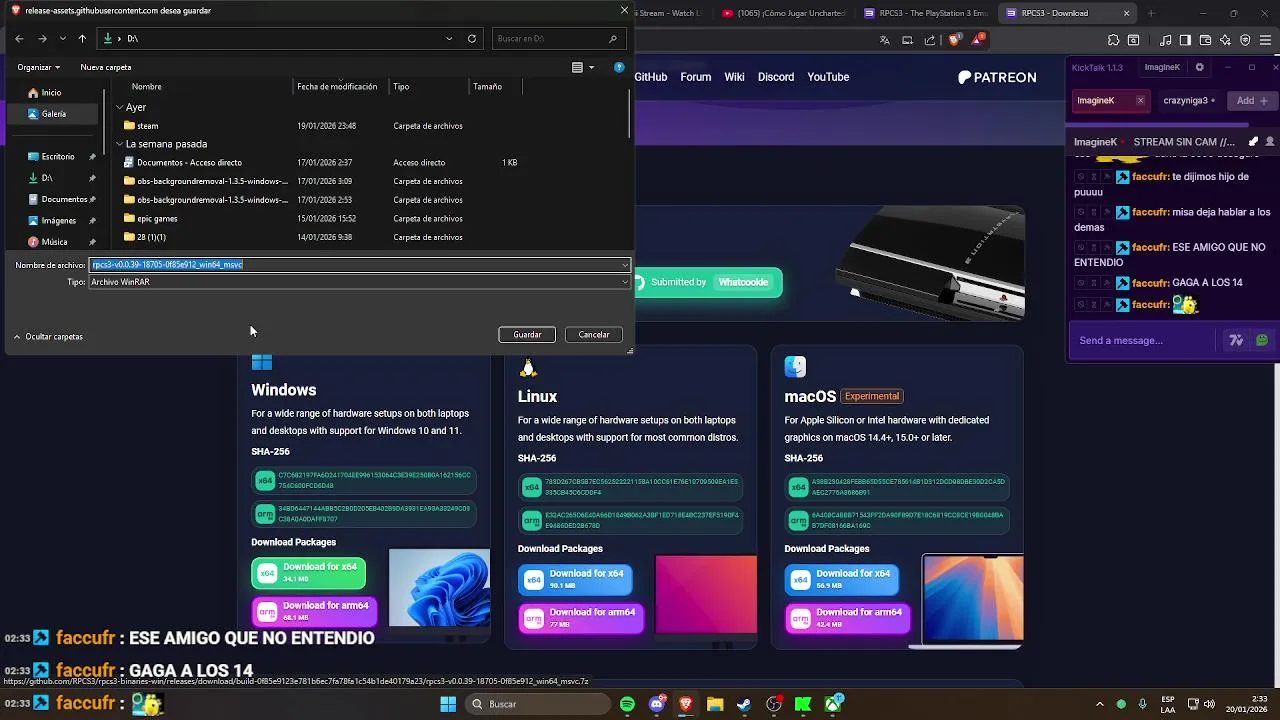Open Discord in RPCS3 navigation

(776, 77)
